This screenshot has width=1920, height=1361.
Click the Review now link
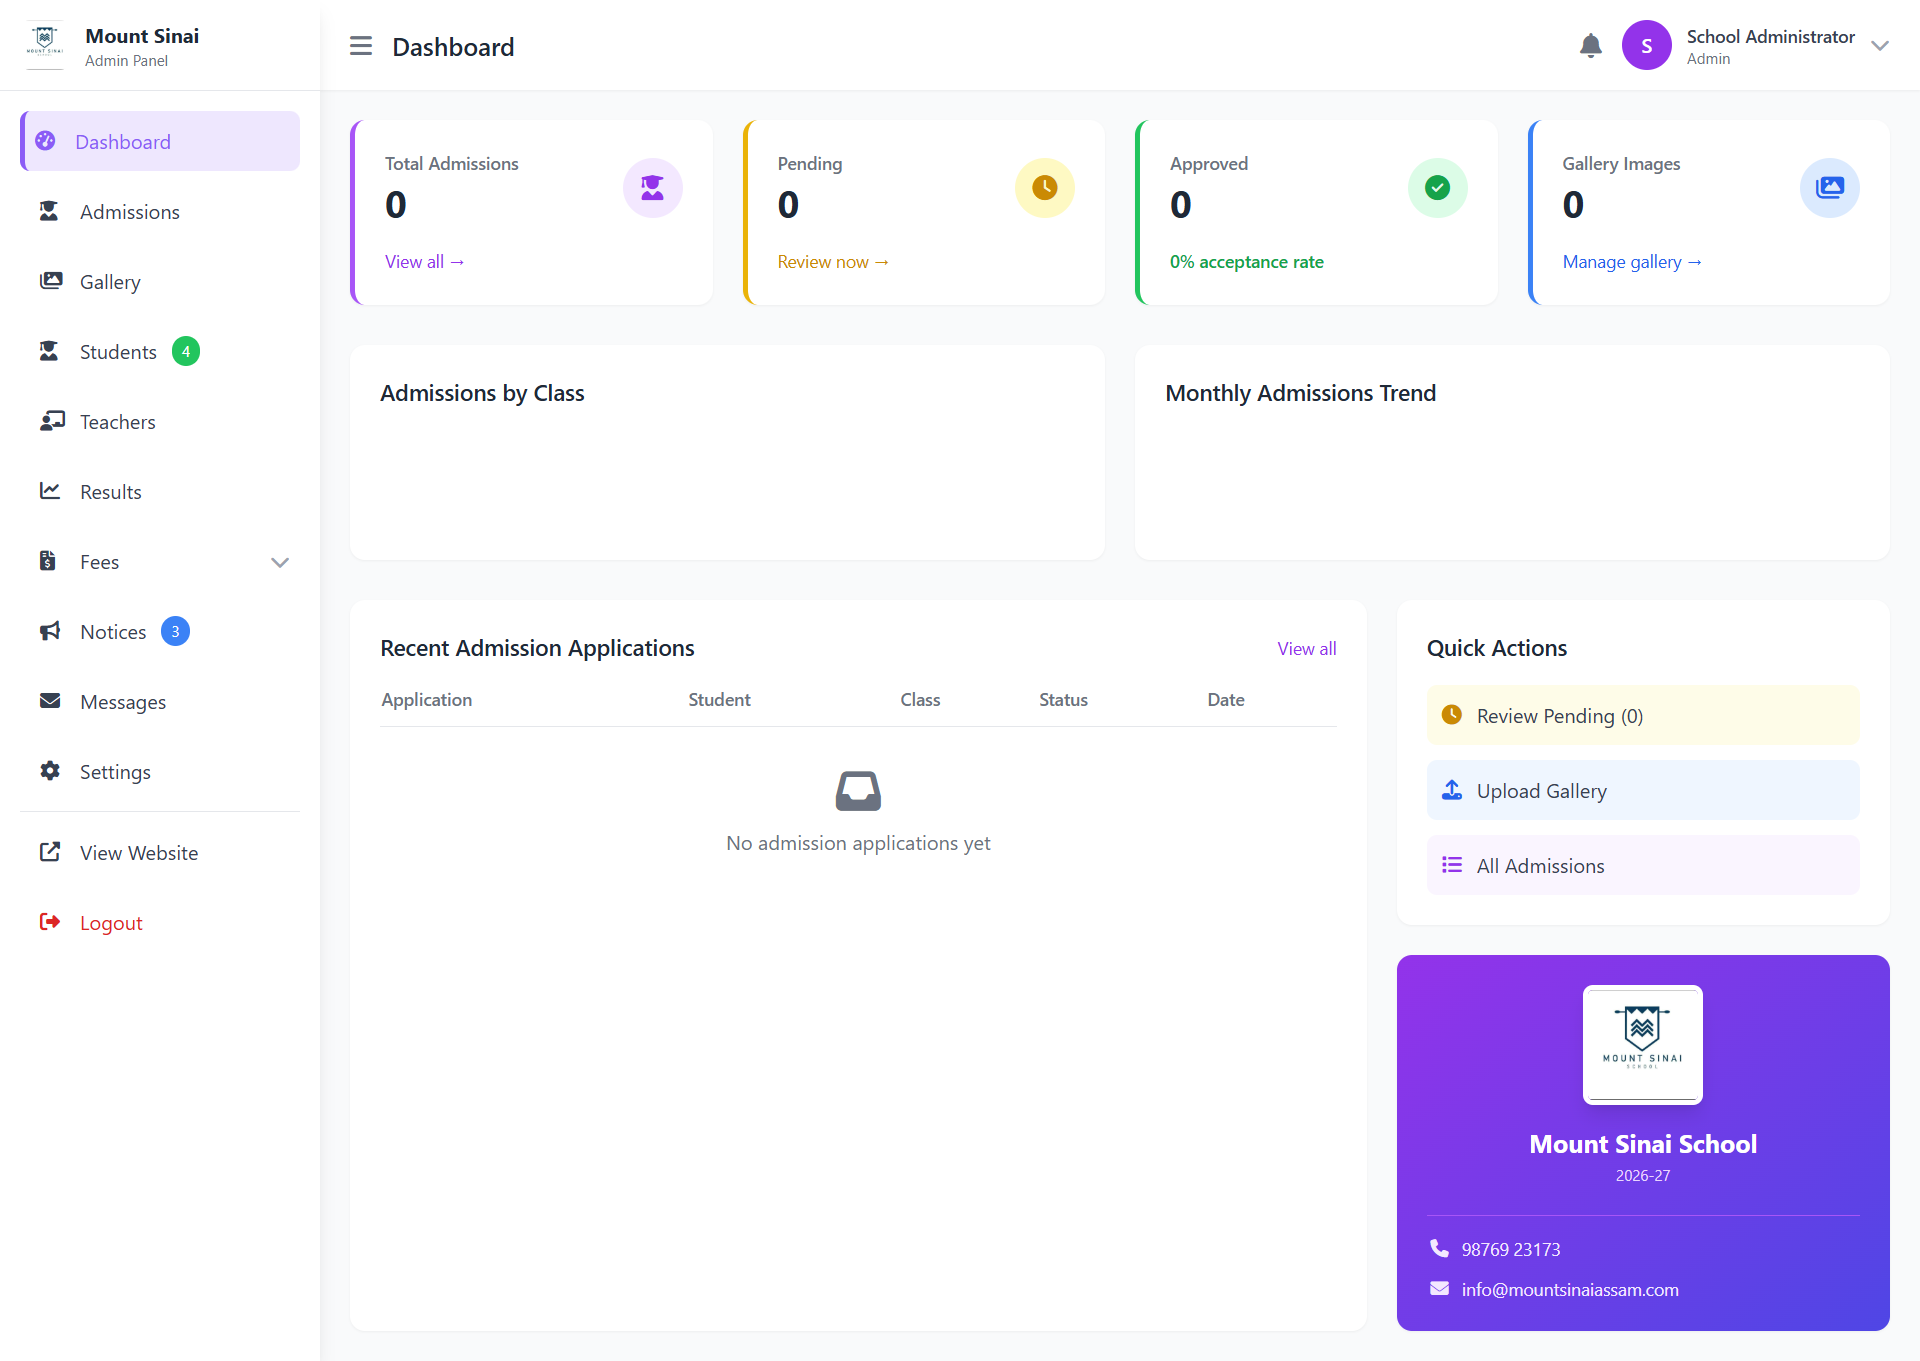click(x=832, y=262)
